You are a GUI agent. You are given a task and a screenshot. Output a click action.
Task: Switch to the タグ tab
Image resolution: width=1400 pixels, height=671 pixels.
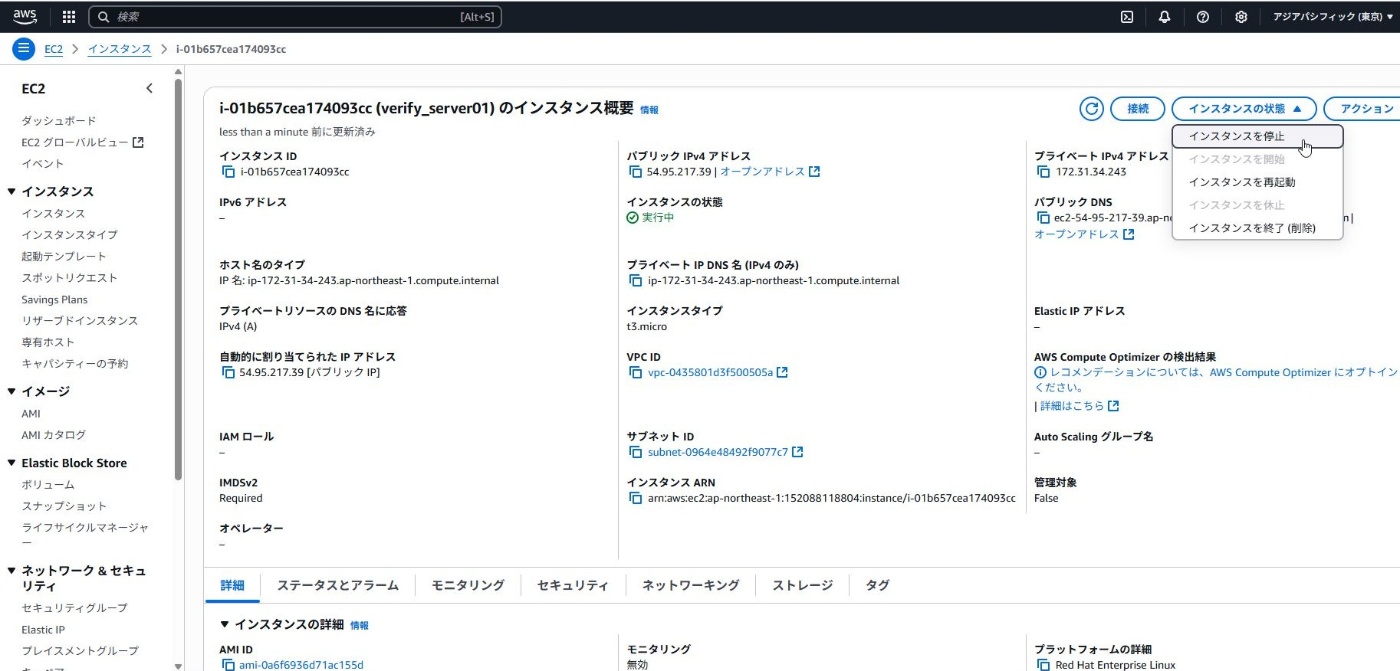tap(877, 585)
